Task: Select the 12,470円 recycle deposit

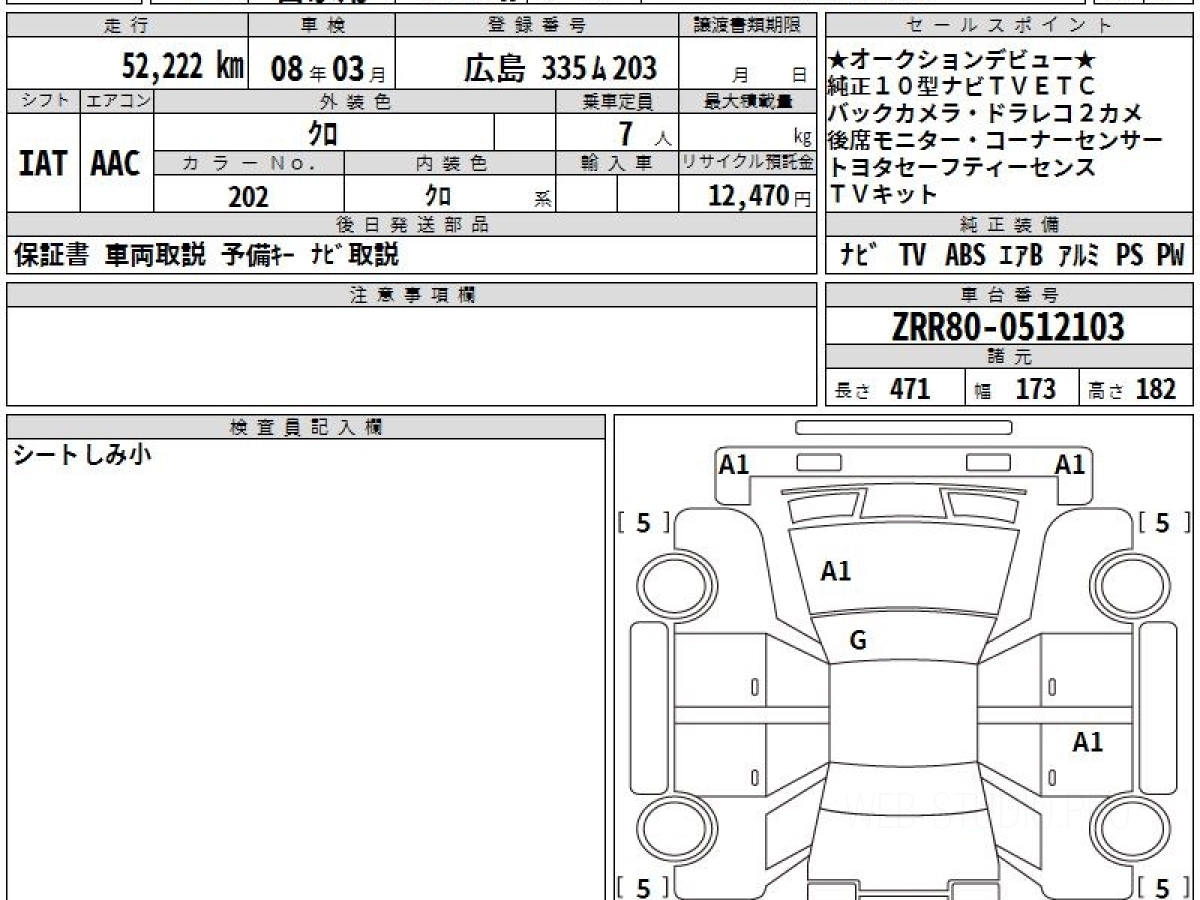Action: pyautogui.click(x=759, y=196)
